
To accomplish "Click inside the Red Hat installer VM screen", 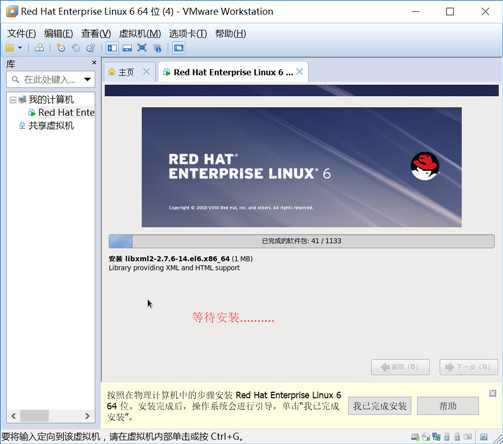I will (x=302, y=233).
